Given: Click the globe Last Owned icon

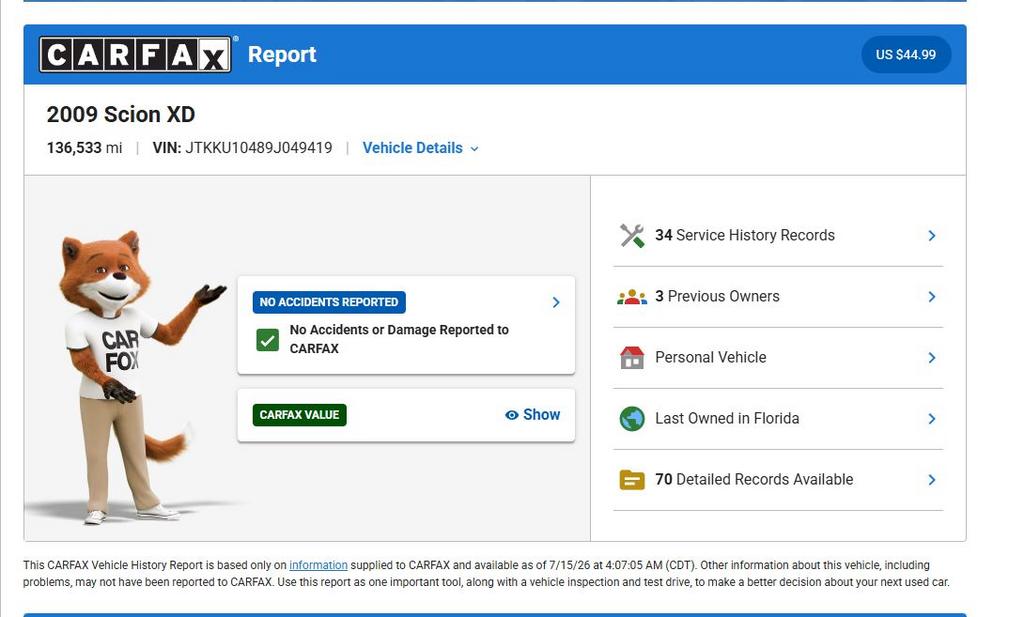Looking at the screenshot, I should (632, 419).
